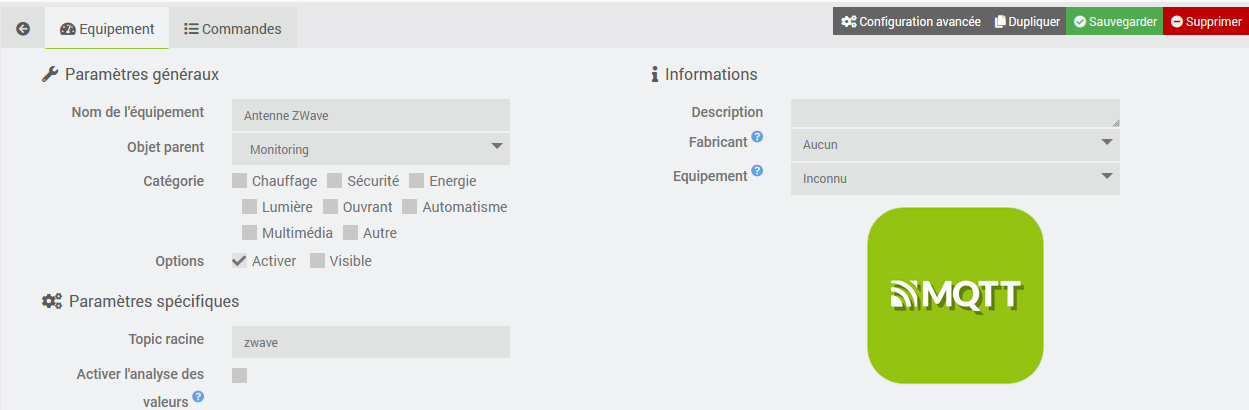Click the Paramètres spécifiques gears icon
Screen dimensions: 1249x410
click(52, 301)
